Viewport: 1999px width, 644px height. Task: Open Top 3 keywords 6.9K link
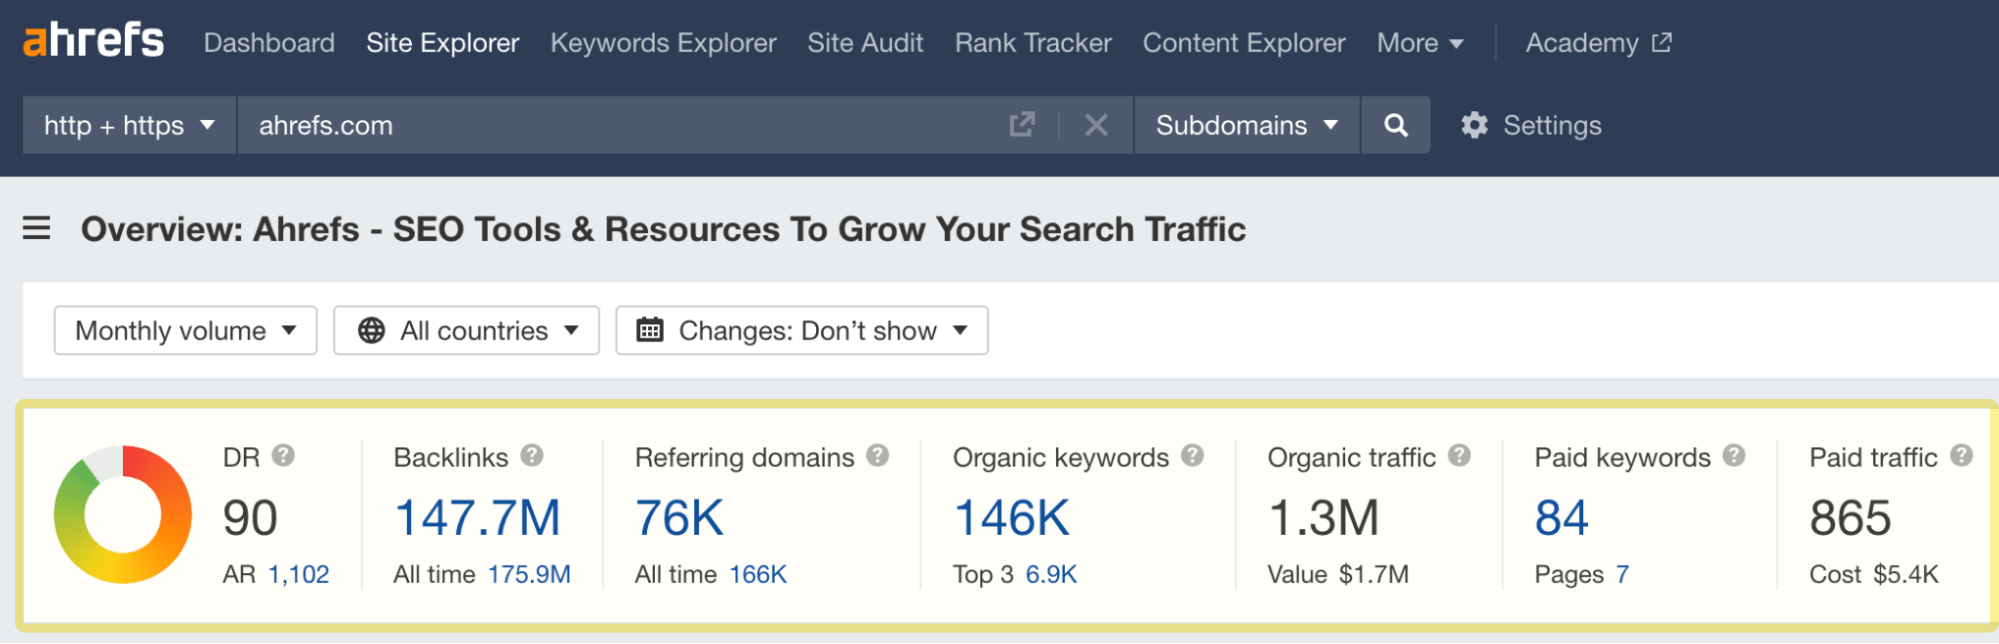[1051, 575]
